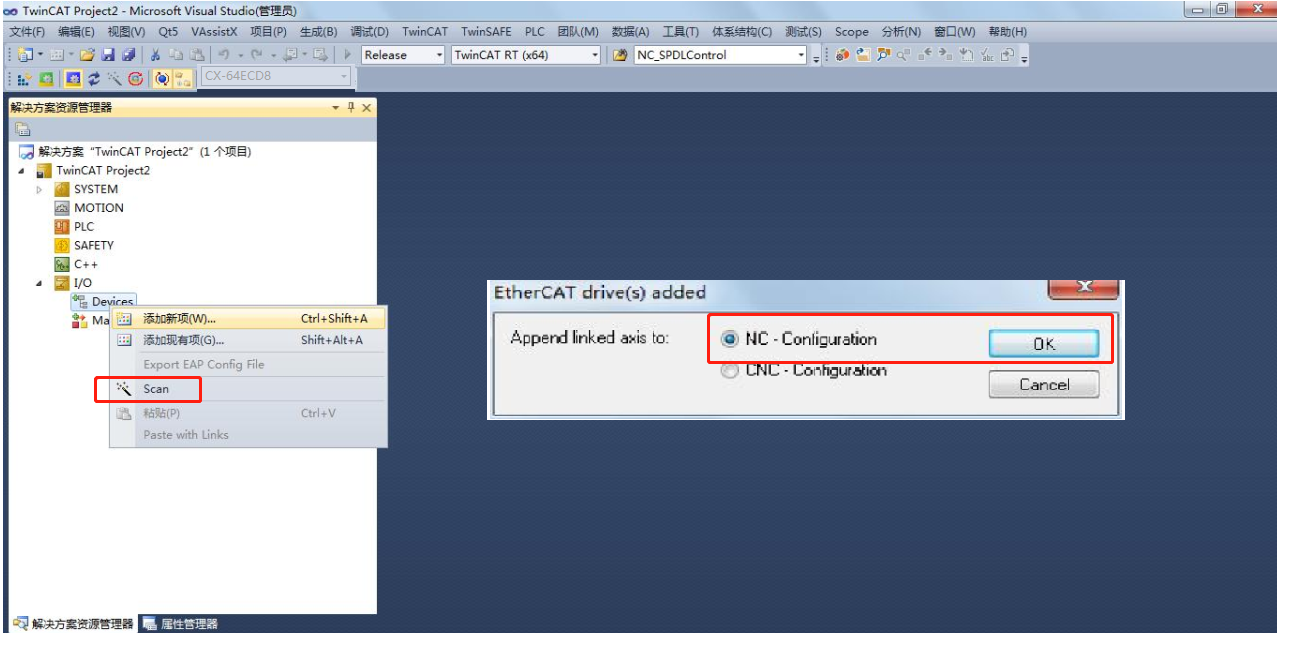Click the Scan magic wand toolbar icon
This screenshot has height=646, width=1299.
114,79
